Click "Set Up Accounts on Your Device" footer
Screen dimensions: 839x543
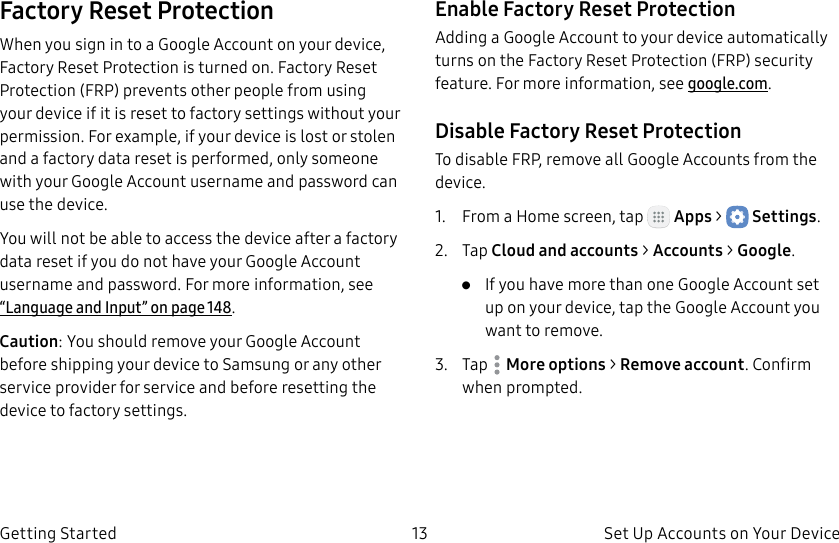[x=720, y=533]
